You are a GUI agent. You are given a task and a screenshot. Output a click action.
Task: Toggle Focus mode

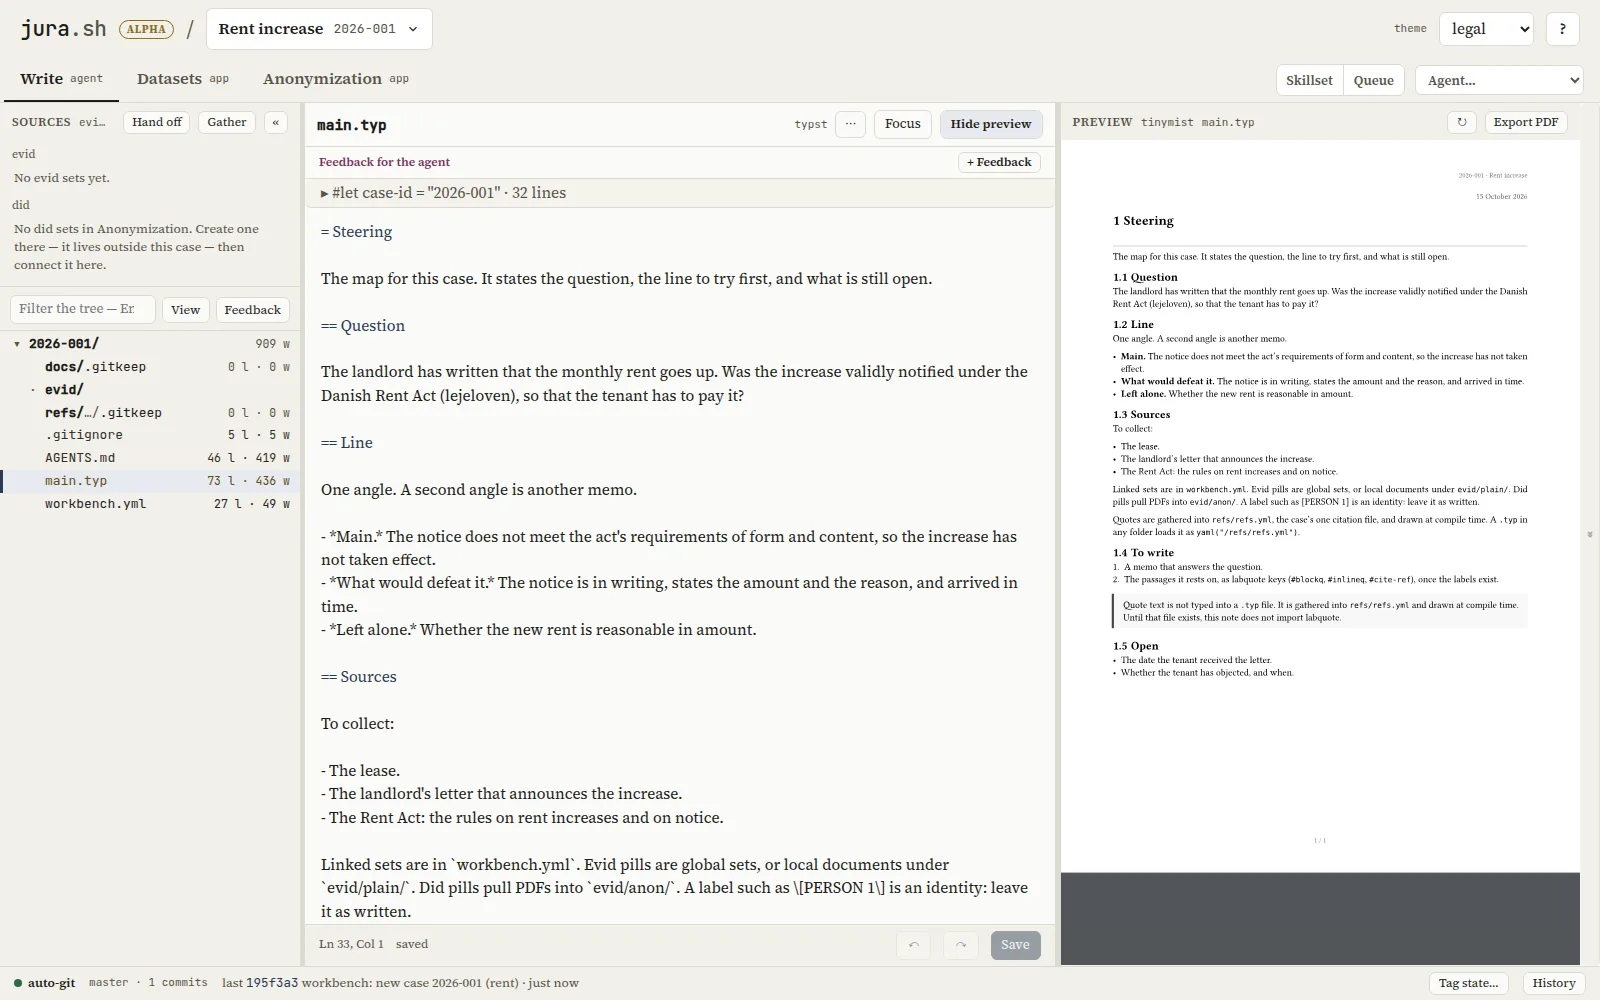click(902, 124)
